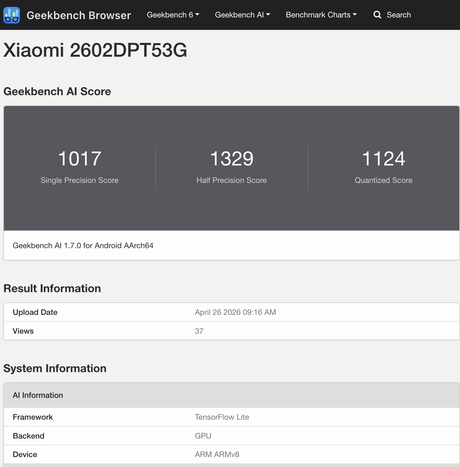
Task: Click the Search text in navbar
Action: (399, 15)
